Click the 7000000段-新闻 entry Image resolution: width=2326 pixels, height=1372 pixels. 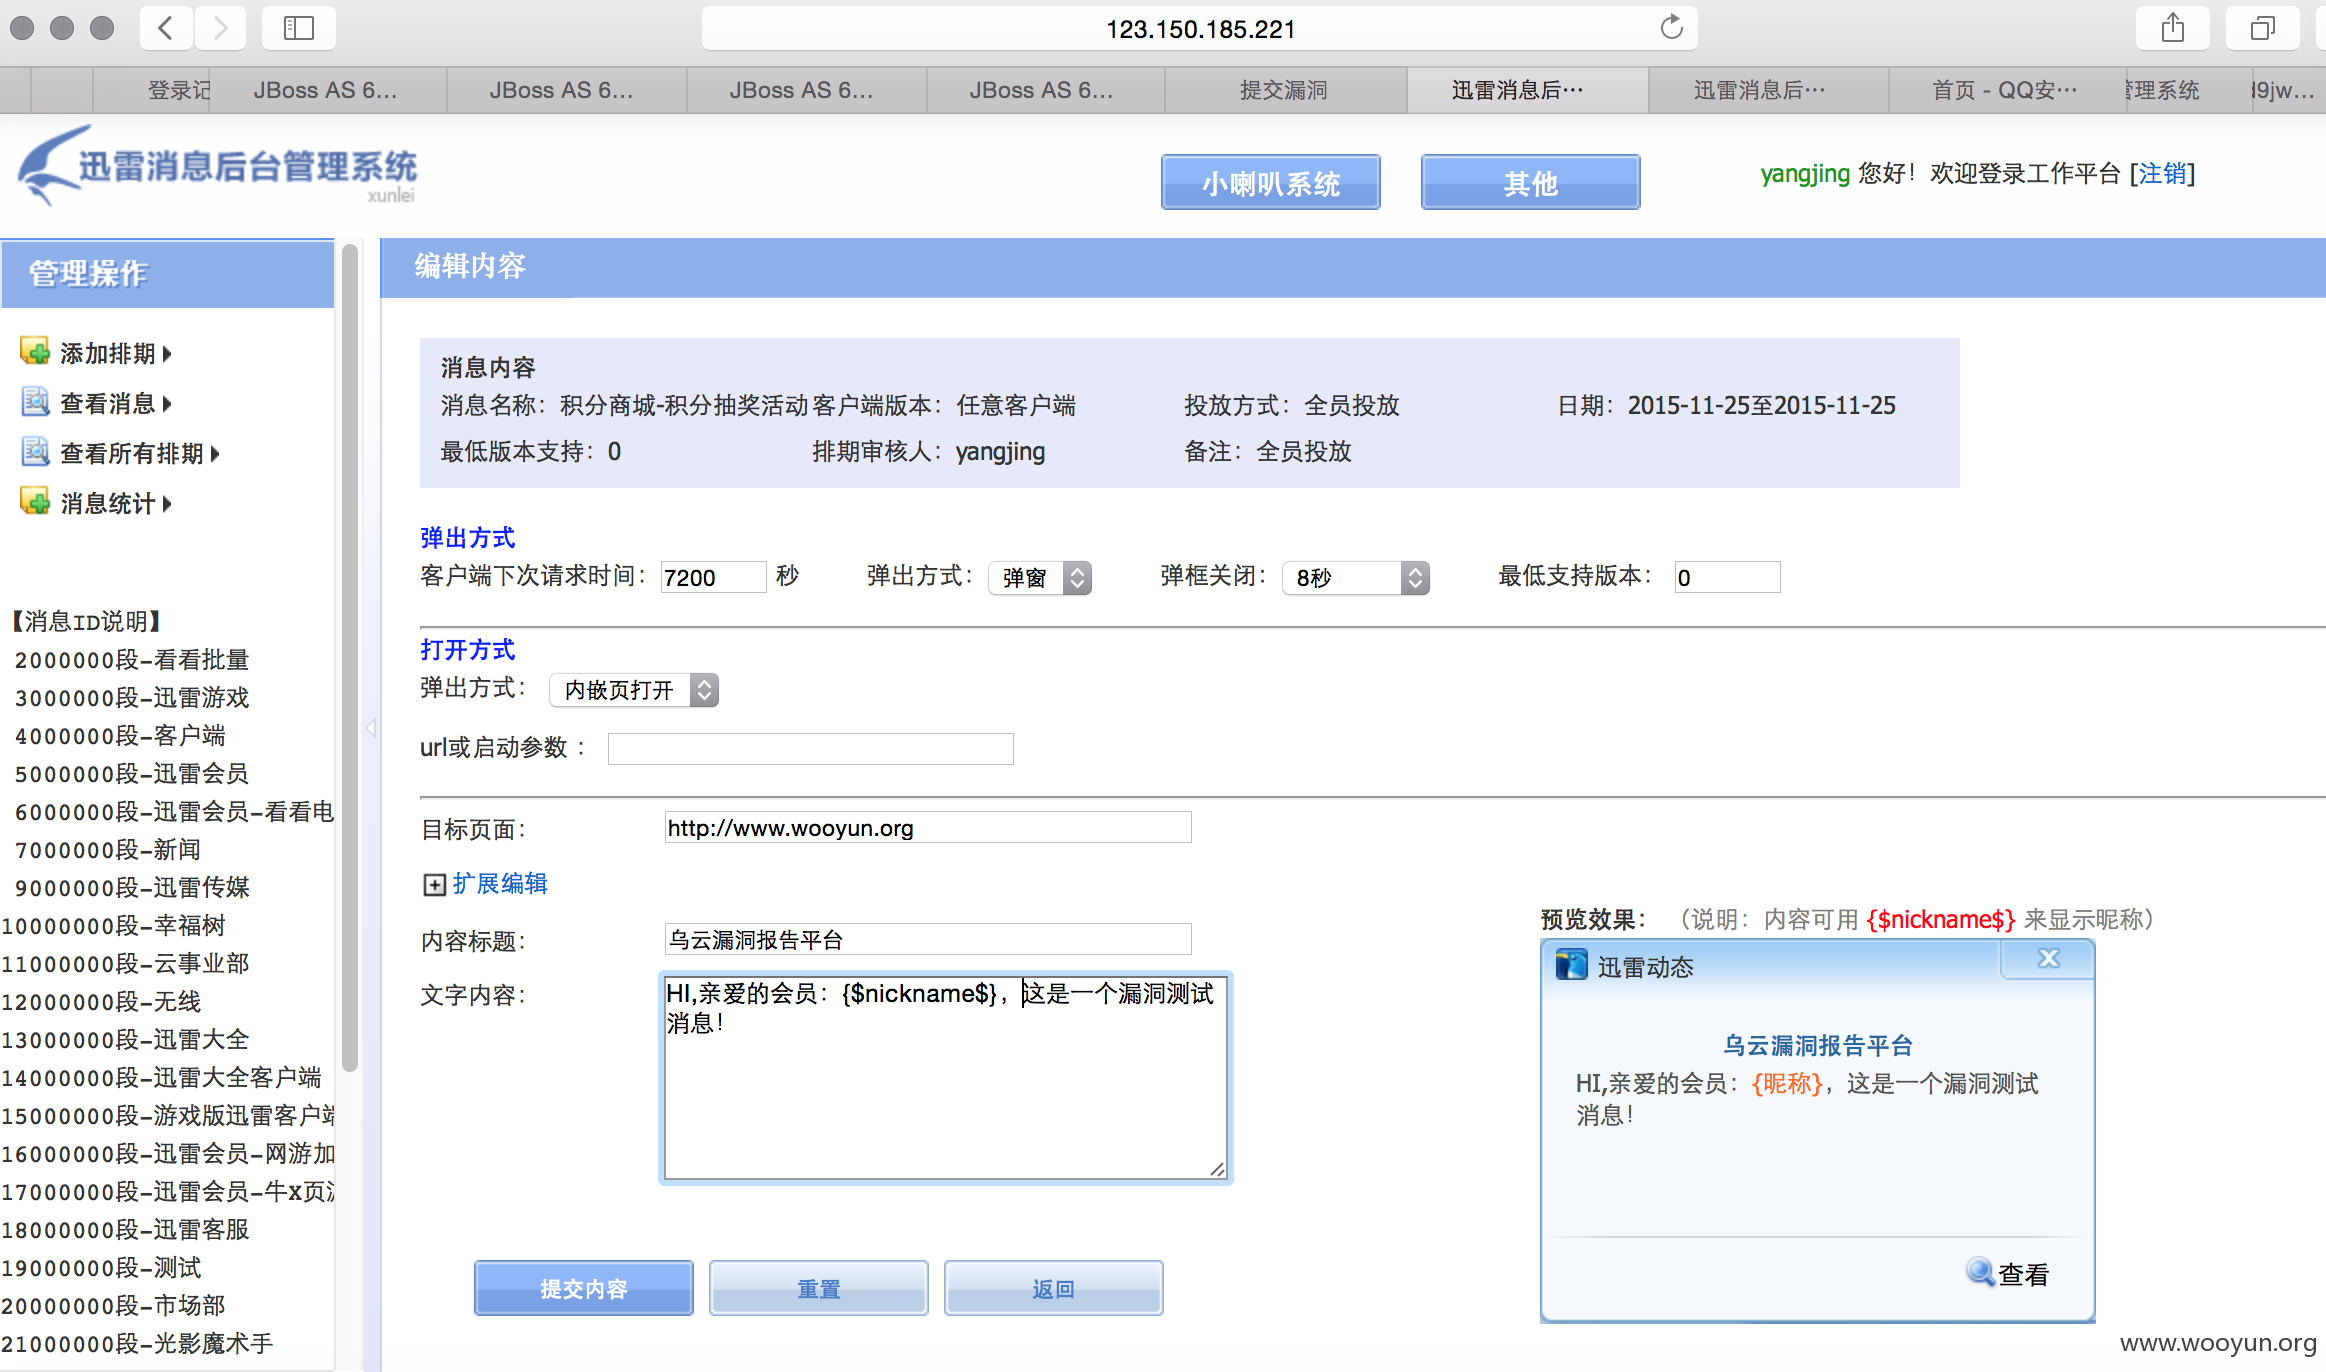coord(108,850)
